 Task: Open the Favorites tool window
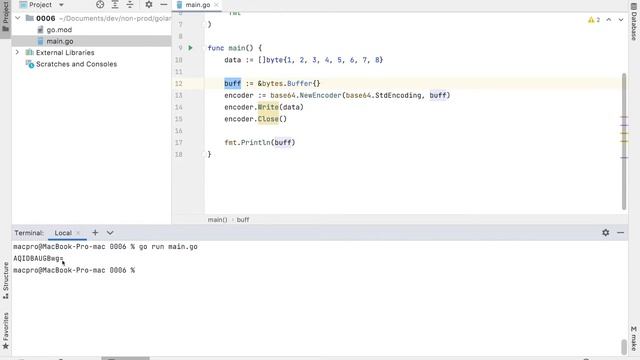[x=5, y=331]
